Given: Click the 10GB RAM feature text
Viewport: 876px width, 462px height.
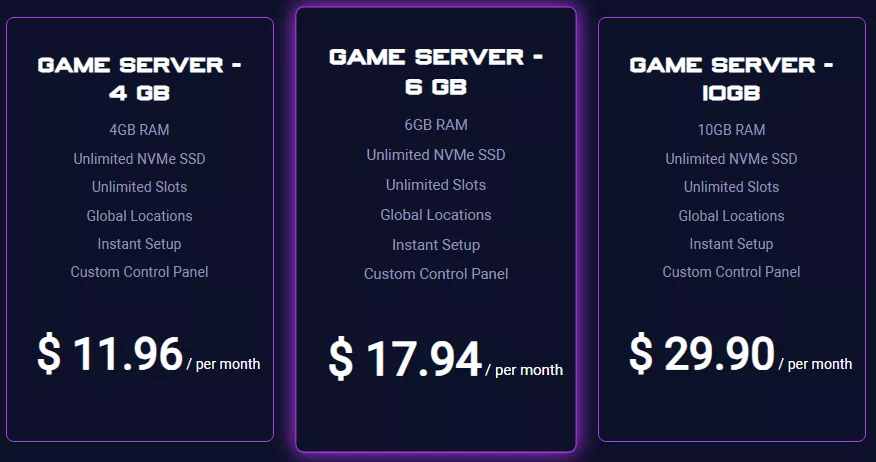Looking at the screenshot, I should click(x=731, y=130).
